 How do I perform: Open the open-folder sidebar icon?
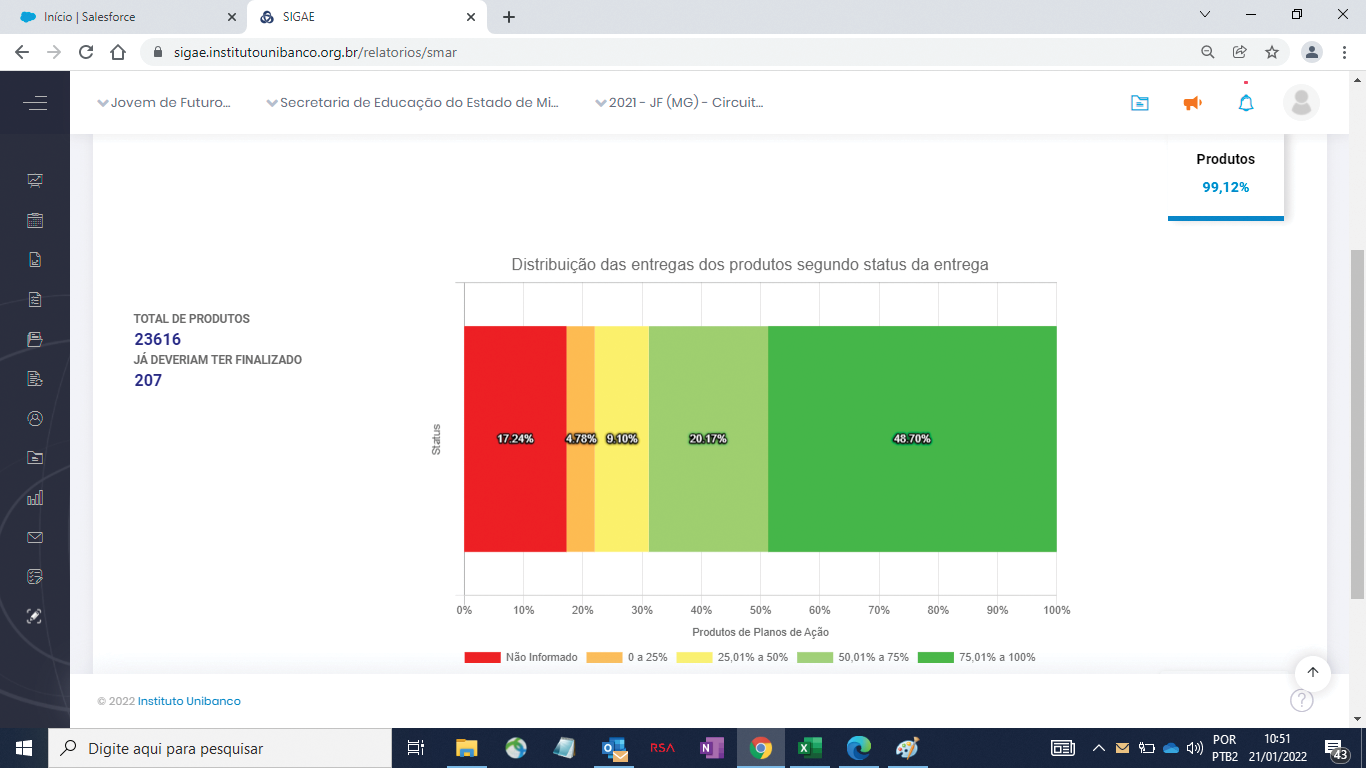[35, 339]
